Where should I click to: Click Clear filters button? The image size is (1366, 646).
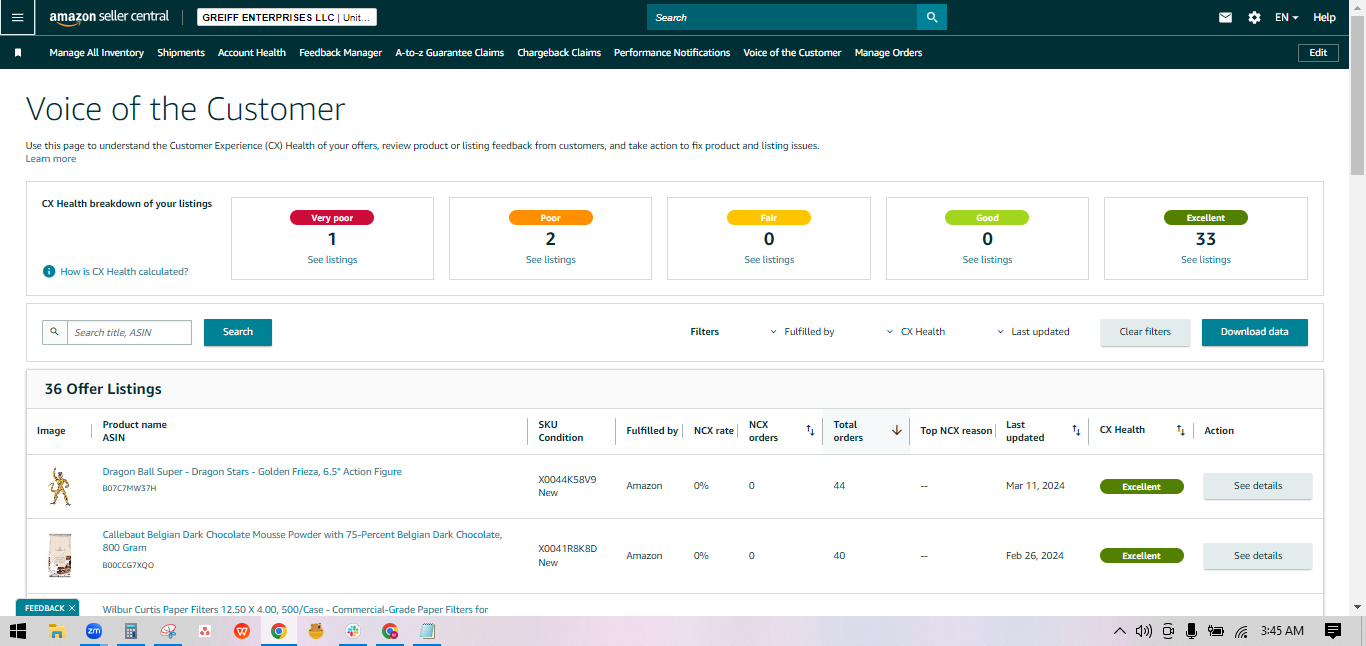(1145, 332)
